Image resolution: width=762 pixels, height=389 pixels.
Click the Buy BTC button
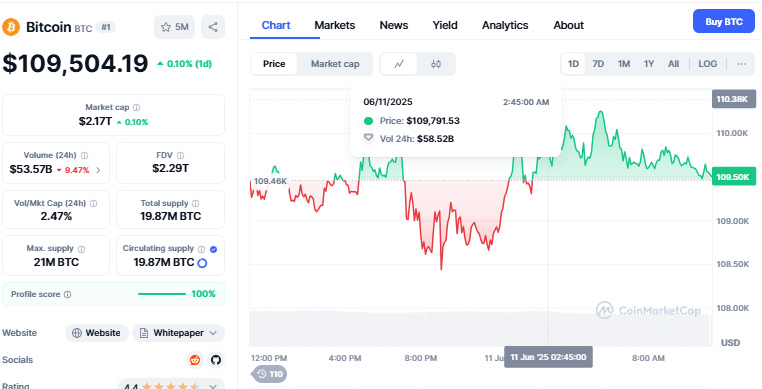[x=724, y=21]
